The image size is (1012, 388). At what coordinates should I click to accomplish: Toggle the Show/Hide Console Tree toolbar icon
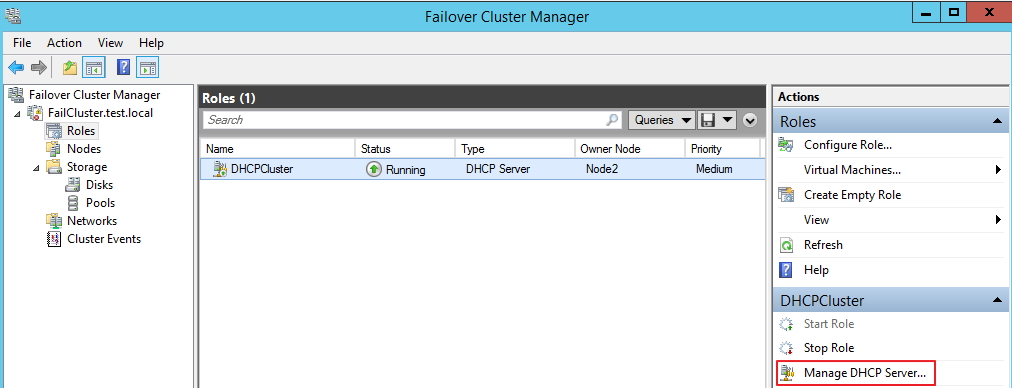click(94, 67)
